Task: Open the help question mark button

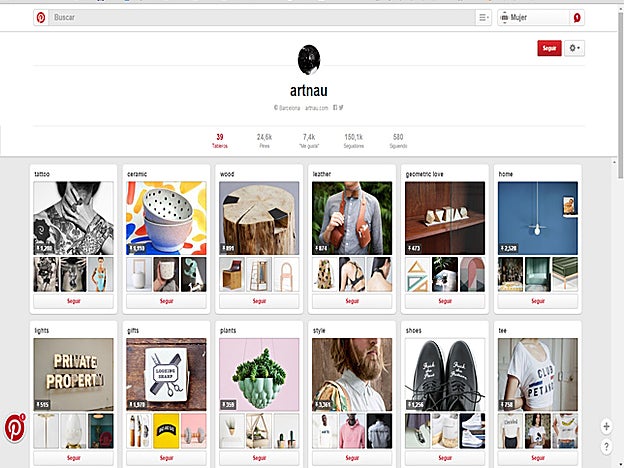Action: pyautogui.click(x=606, y=444)
